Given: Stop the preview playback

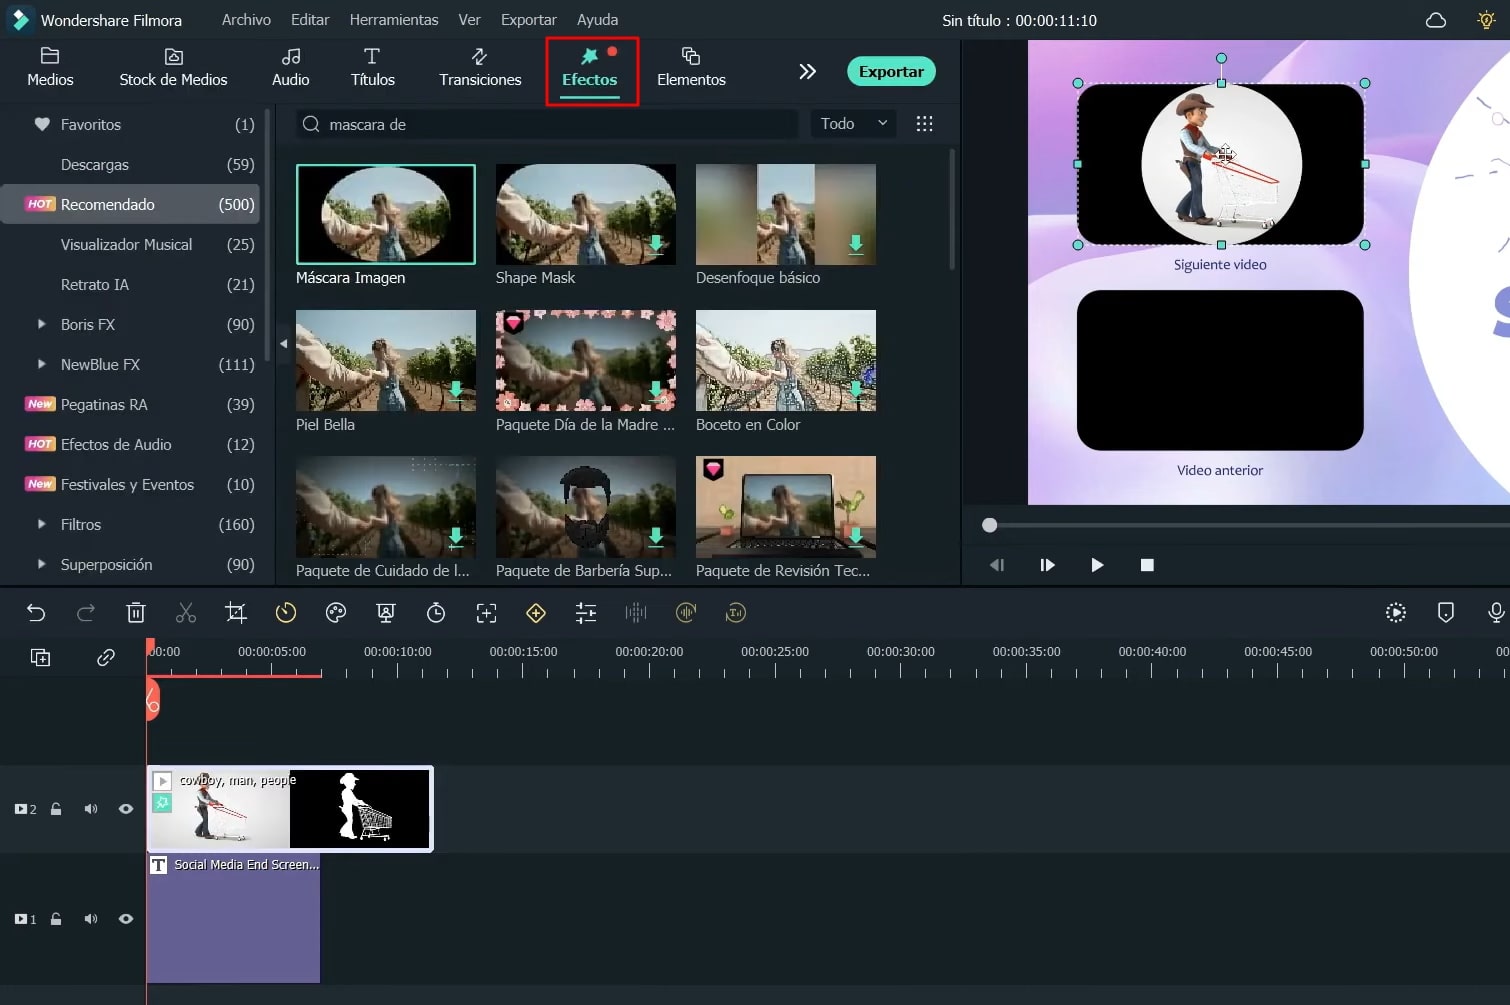Looking at the screenshot, I should 1147,565.
